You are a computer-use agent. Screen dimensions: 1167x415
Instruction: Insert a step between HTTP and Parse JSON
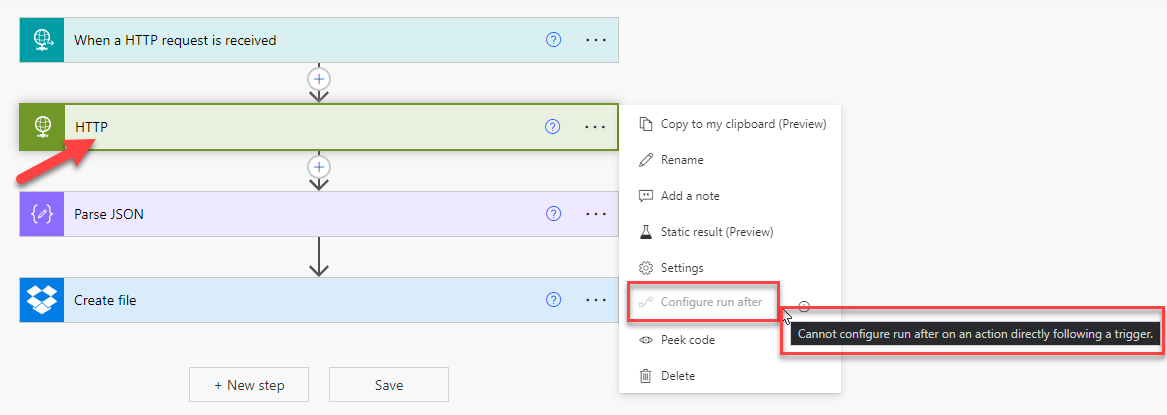pos(319,166)
